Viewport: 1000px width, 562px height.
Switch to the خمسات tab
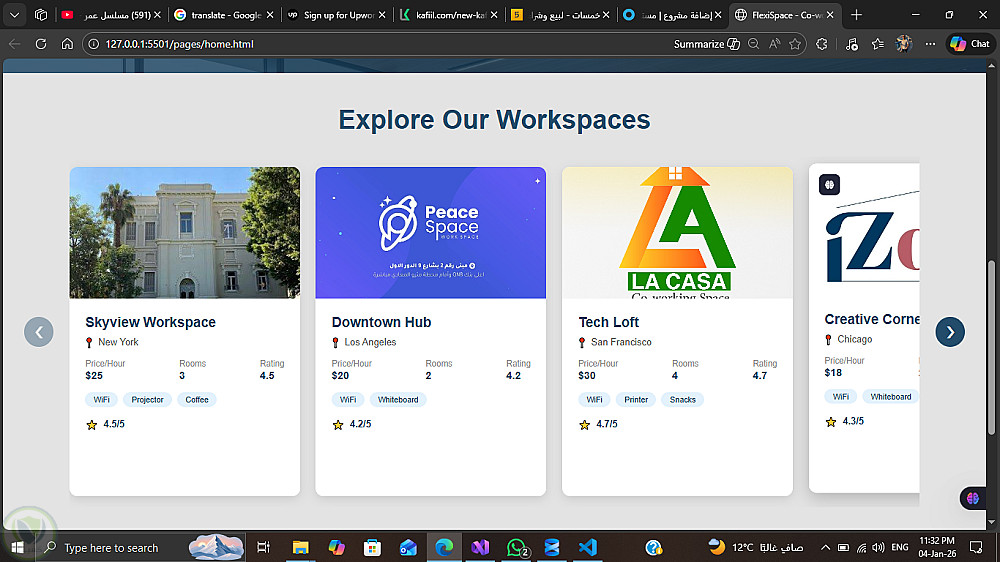coord(561,15)
